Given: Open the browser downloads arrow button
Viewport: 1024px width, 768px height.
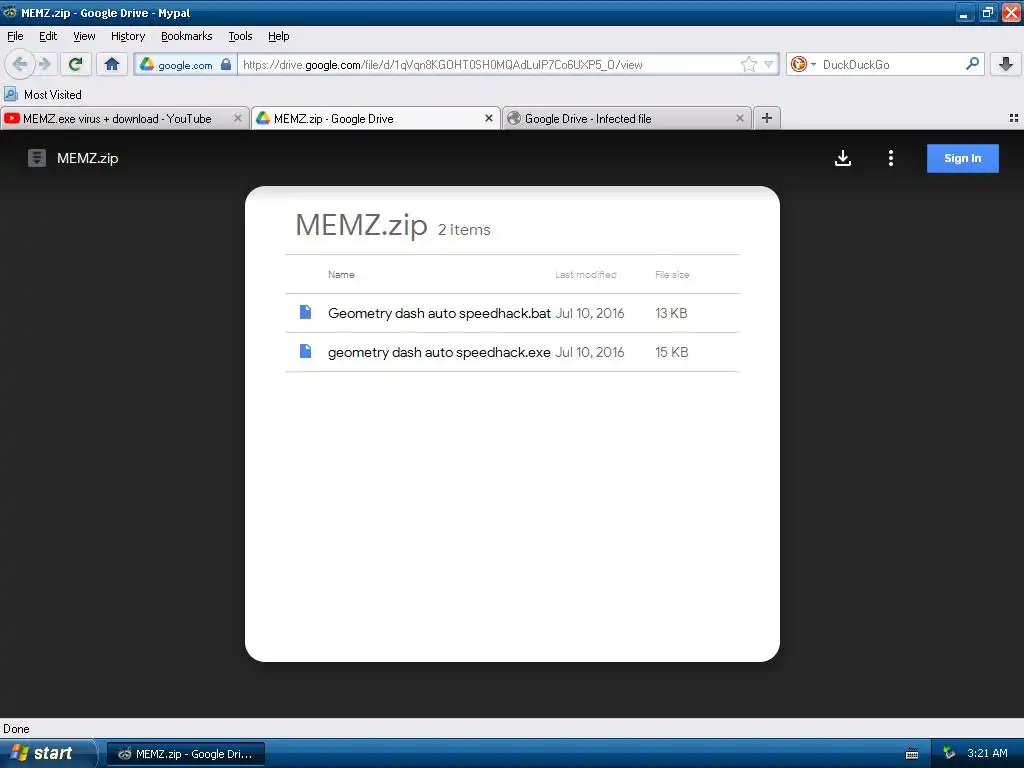Looking at the screenshot, I should tap(1006, 64).
